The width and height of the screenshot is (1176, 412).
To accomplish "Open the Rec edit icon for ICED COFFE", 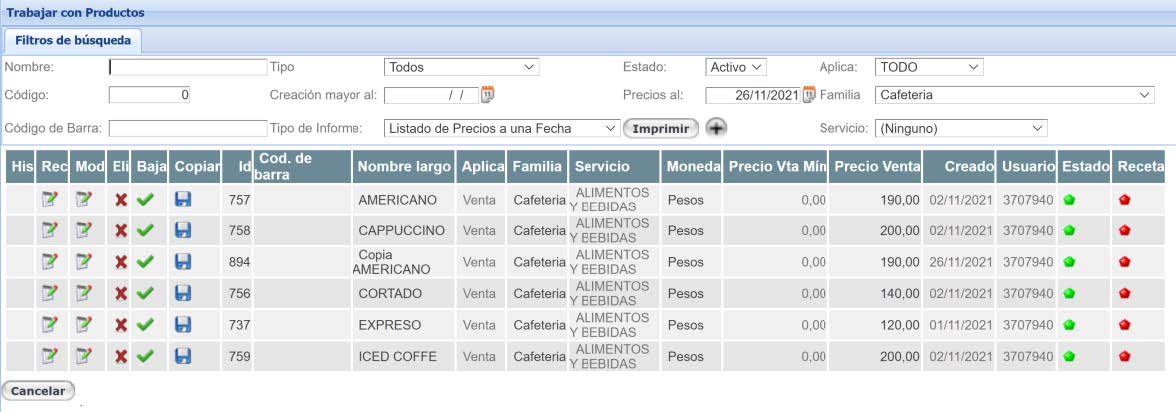I will click(x=50, y=356).
